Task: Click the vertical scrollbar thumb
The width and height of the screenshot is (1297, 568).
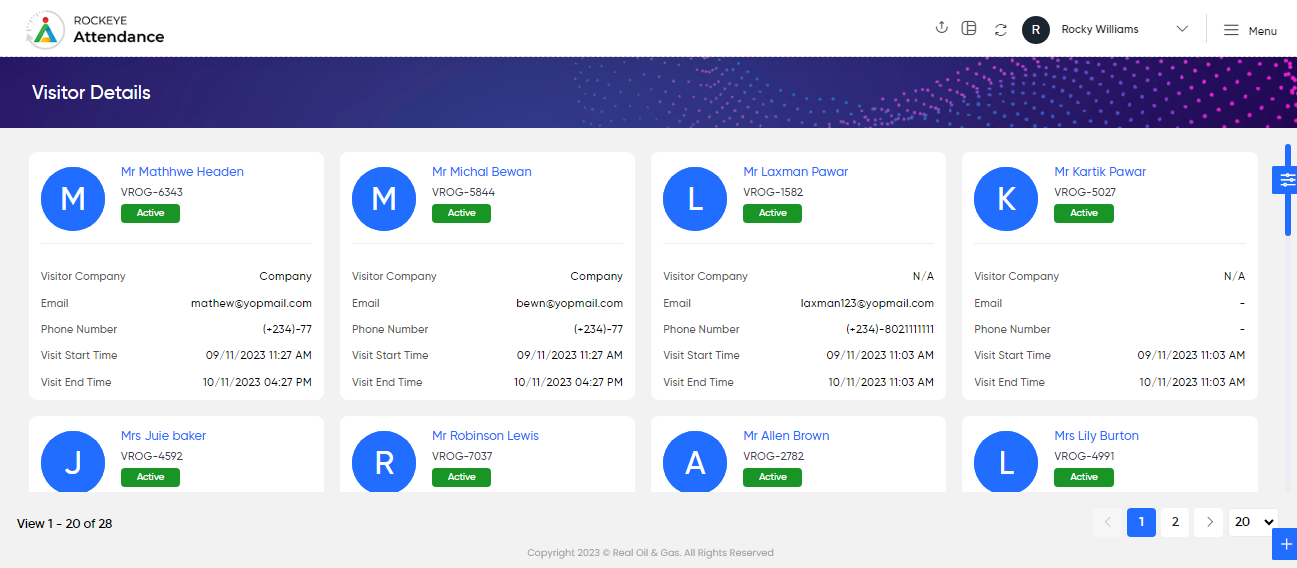Action: [x=1288, y=190]
